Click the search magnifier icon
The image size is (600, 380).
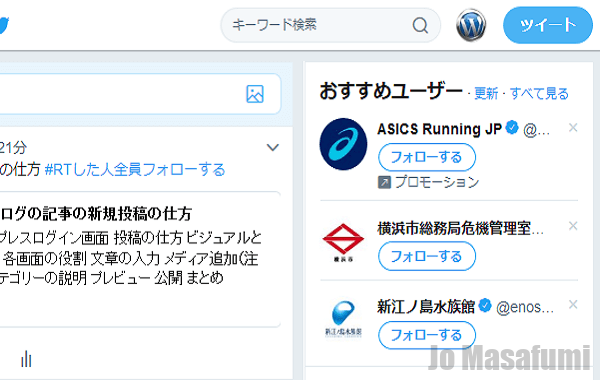tap(420, 26)
